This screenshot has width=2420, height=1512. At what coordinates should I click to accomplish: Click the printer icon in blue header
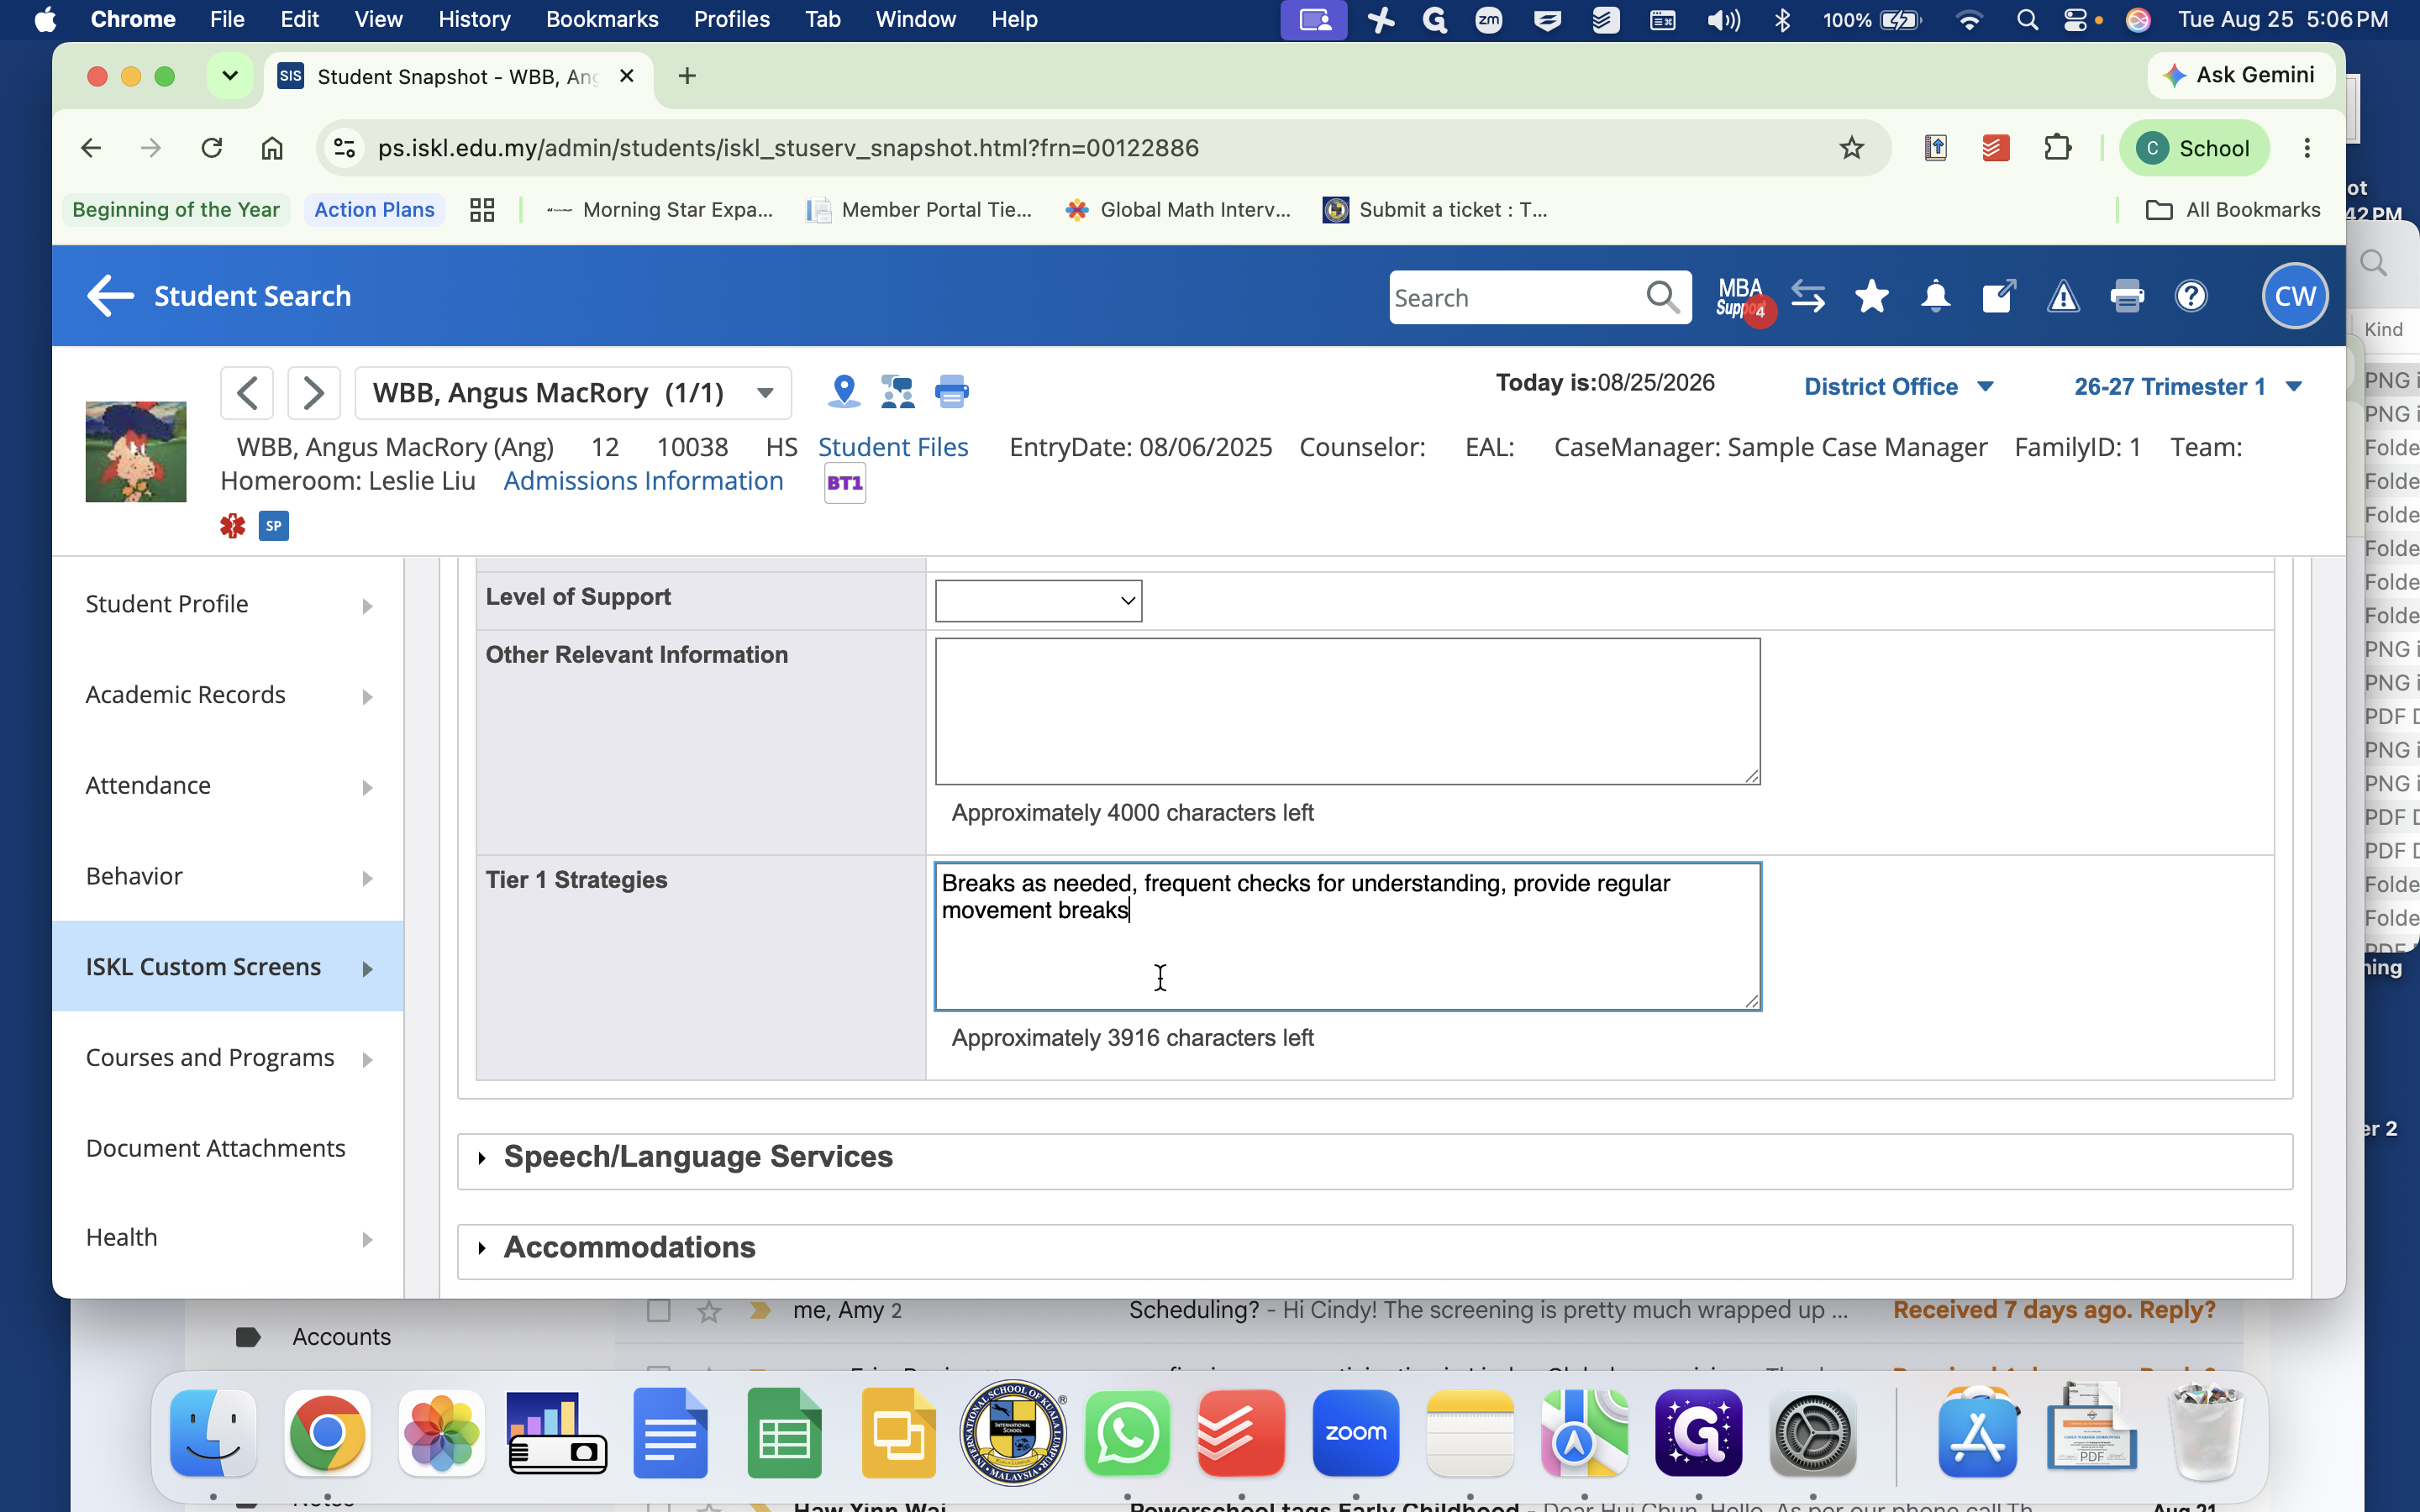(x=2127, y=296)
